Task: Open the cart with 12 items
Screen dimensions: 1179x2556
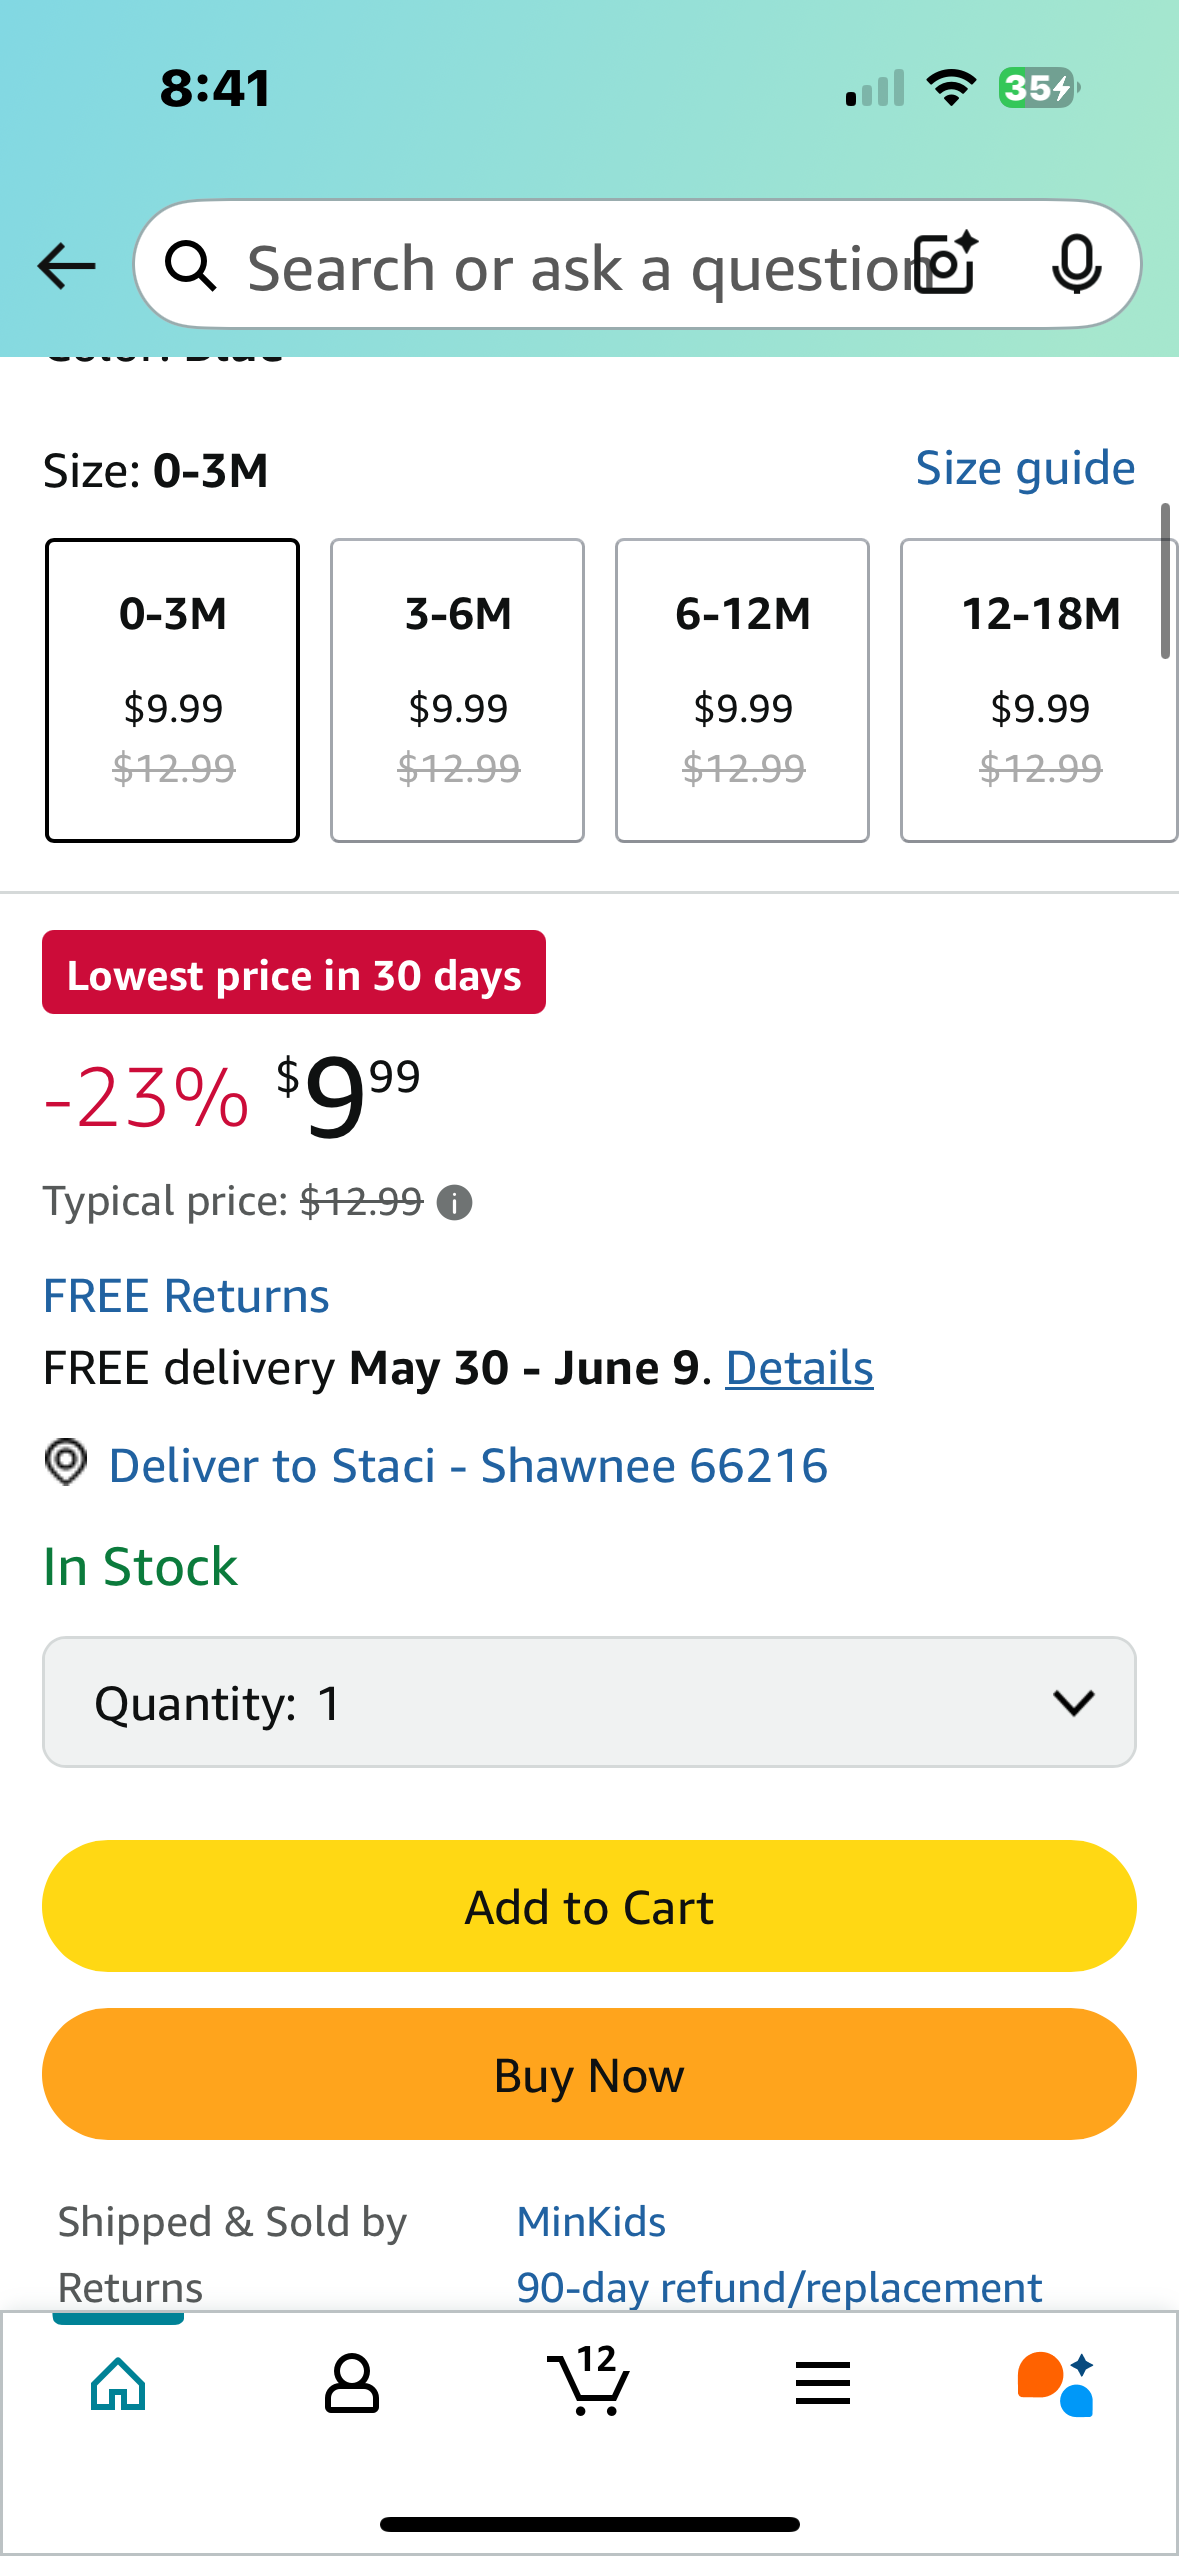Action: 589,2381
